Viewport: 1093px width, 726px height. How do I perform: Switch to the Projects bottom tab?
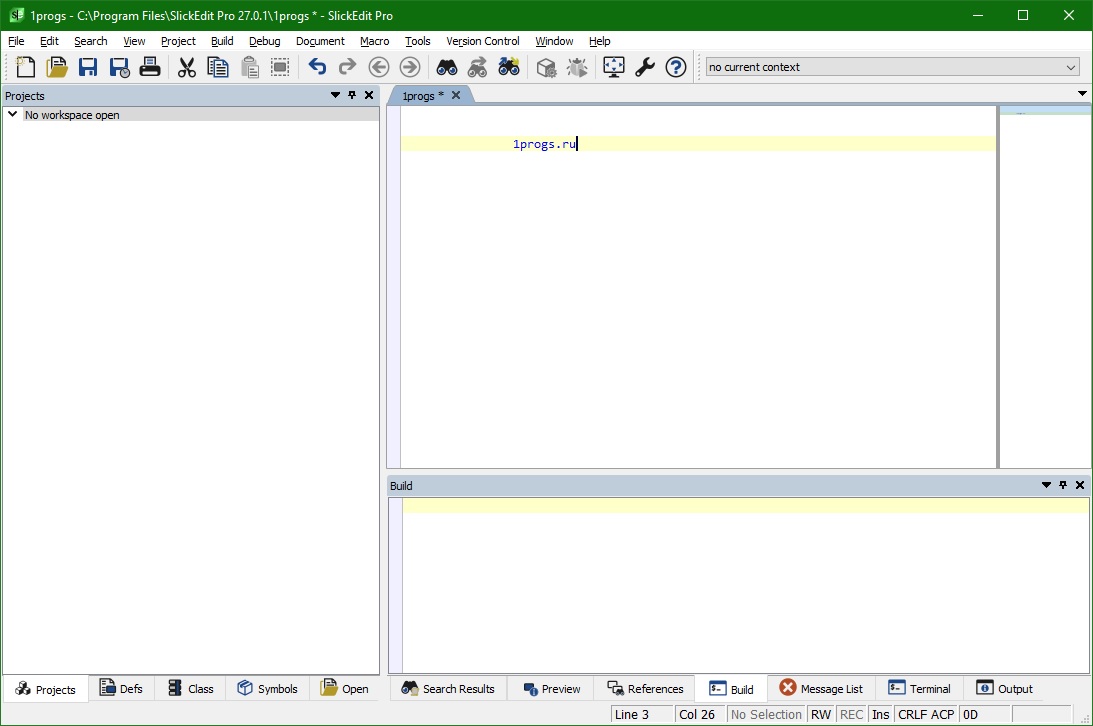coord(45,689)
